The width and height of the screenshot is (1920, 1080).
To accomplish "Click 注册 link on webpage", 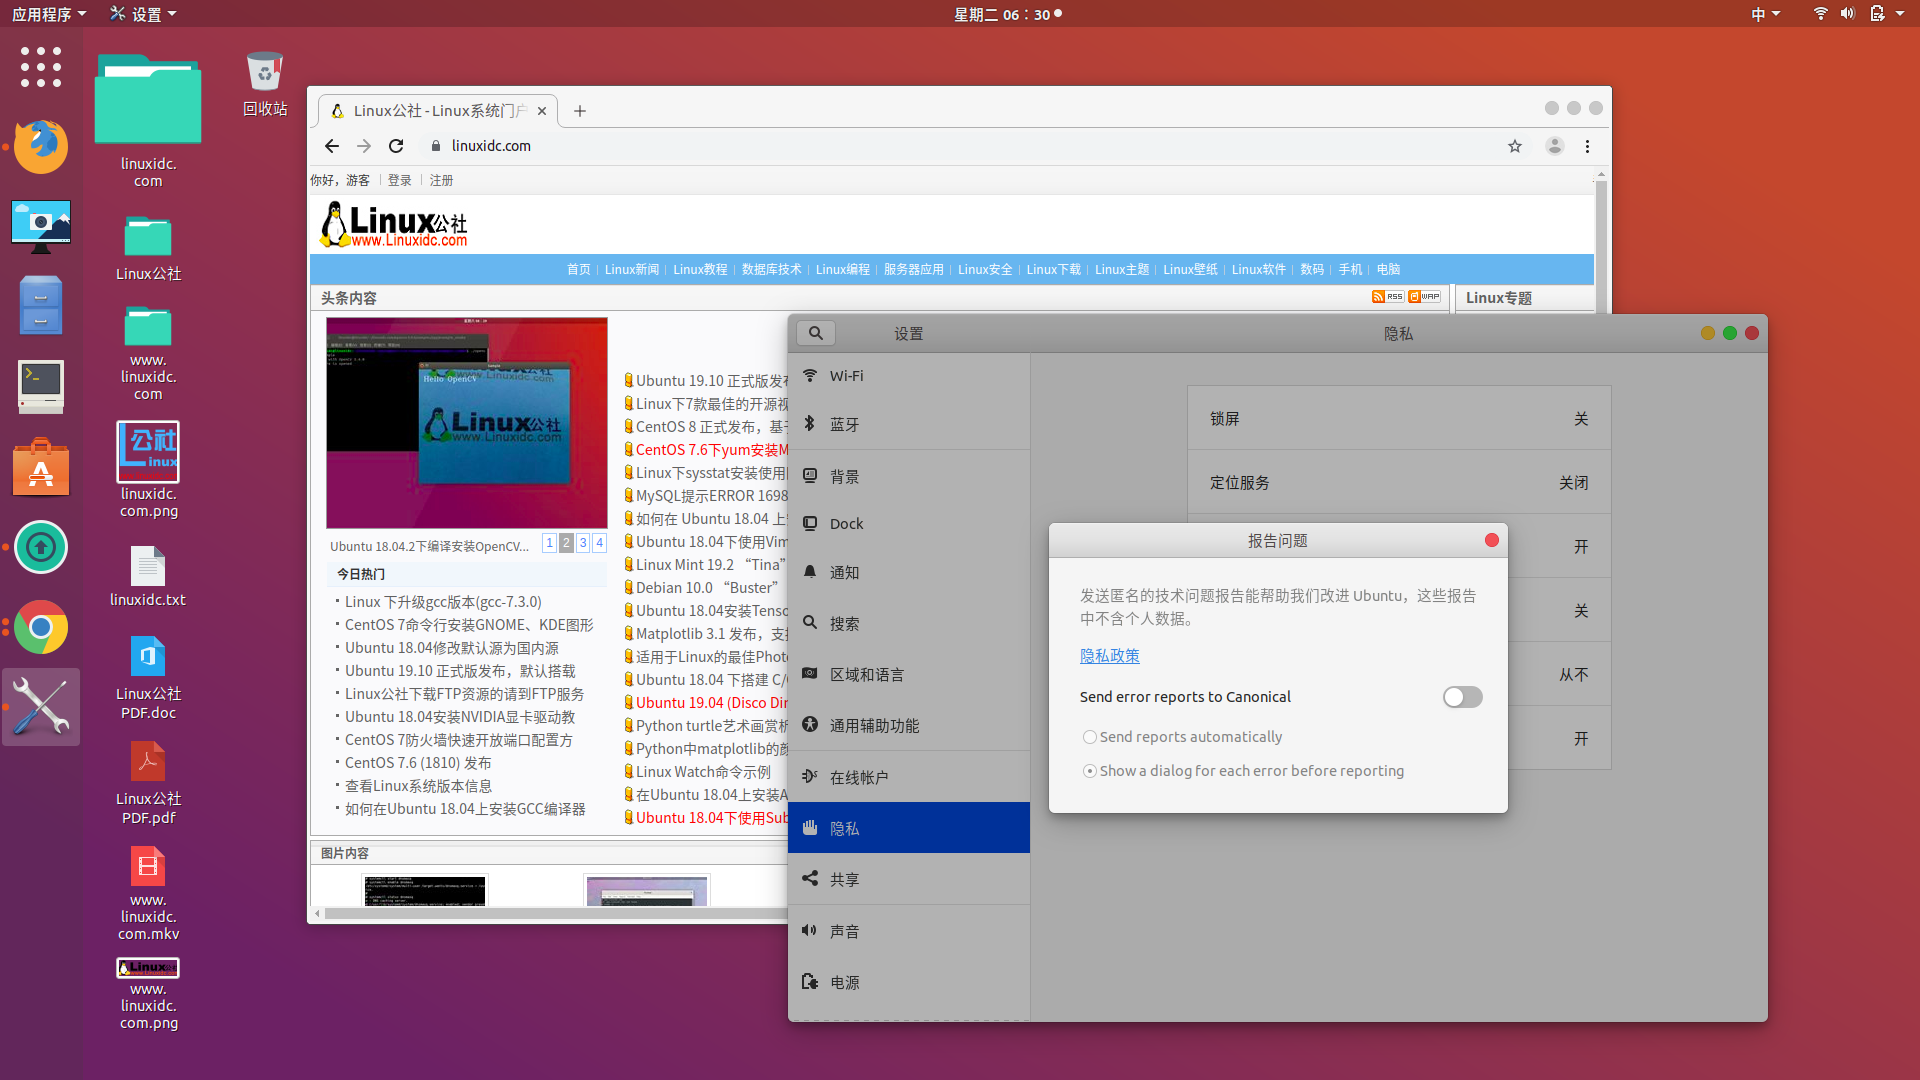I will tap(441, 180).
